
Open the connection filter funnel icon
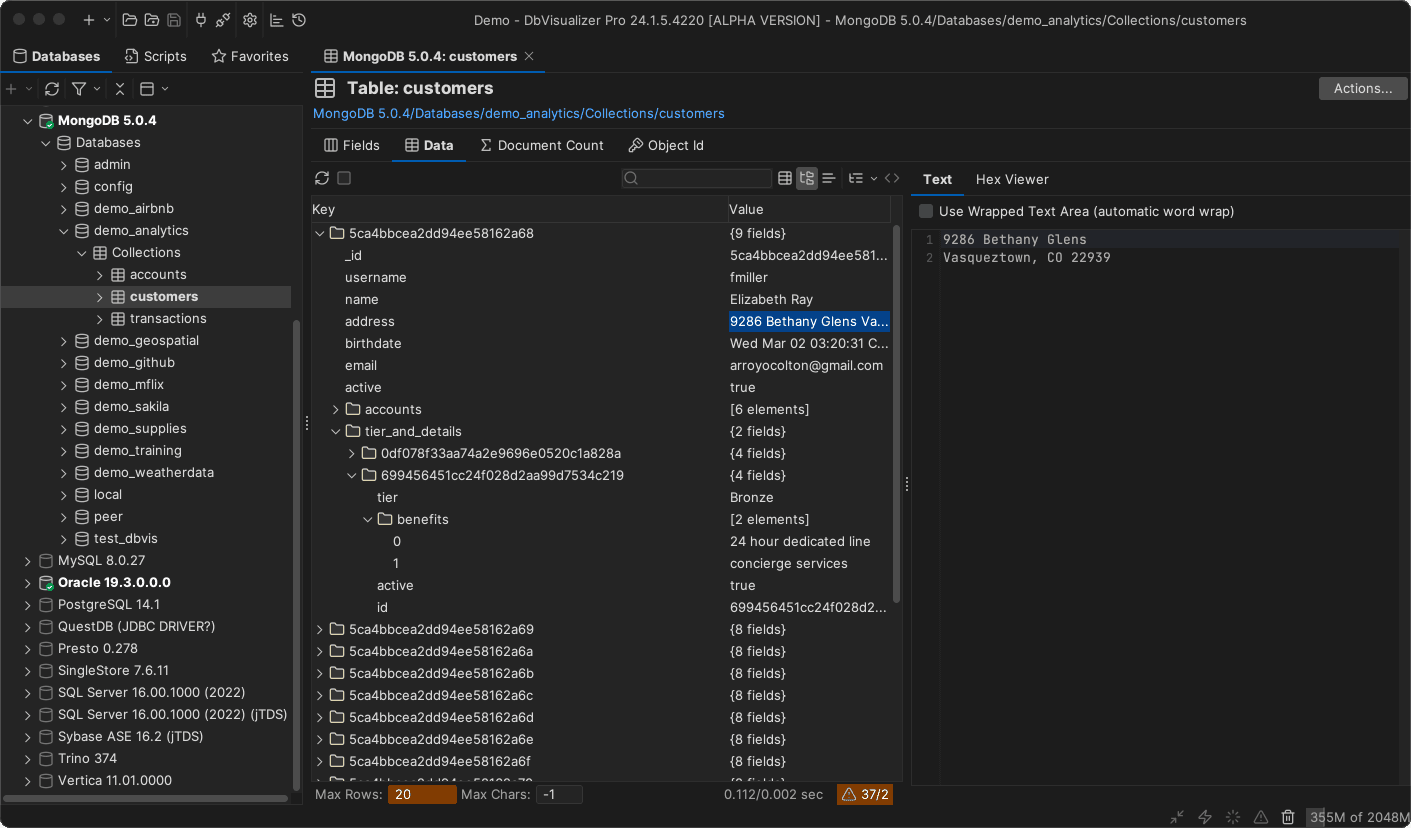pyautogui.click(x=76, y=88)
